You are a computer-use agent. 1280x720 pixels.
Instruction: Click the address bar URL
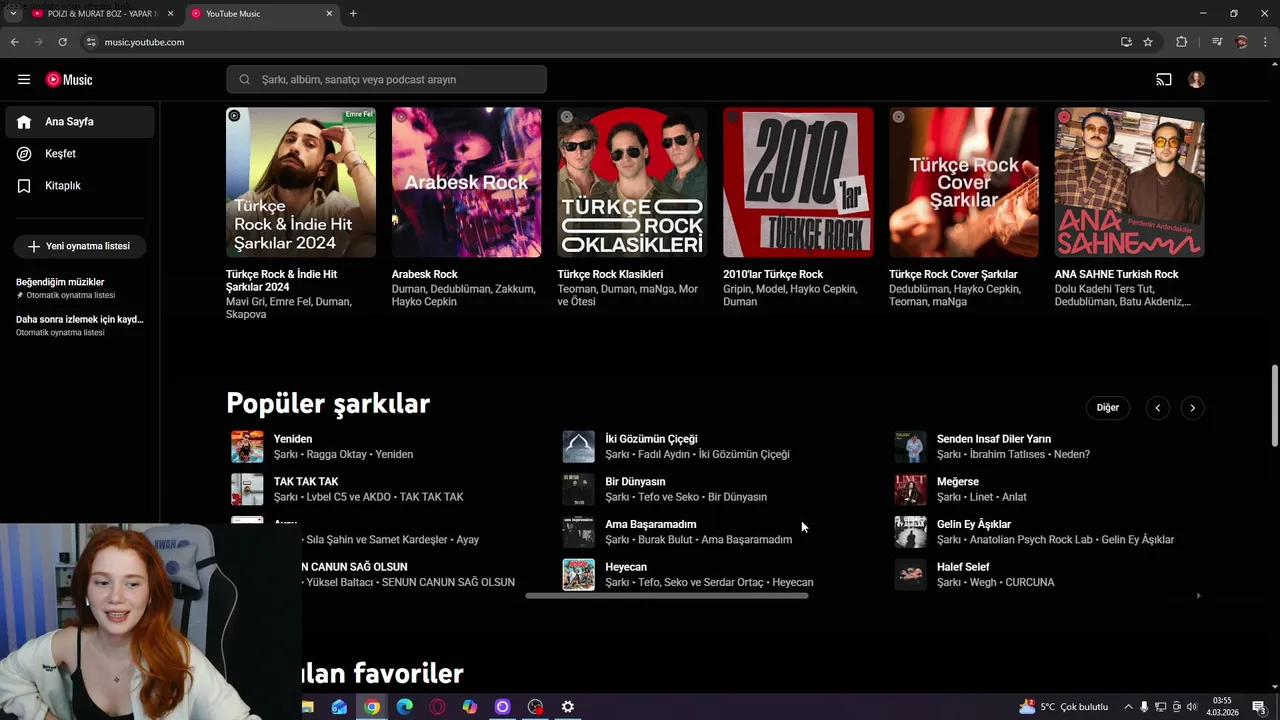[144, 42]
